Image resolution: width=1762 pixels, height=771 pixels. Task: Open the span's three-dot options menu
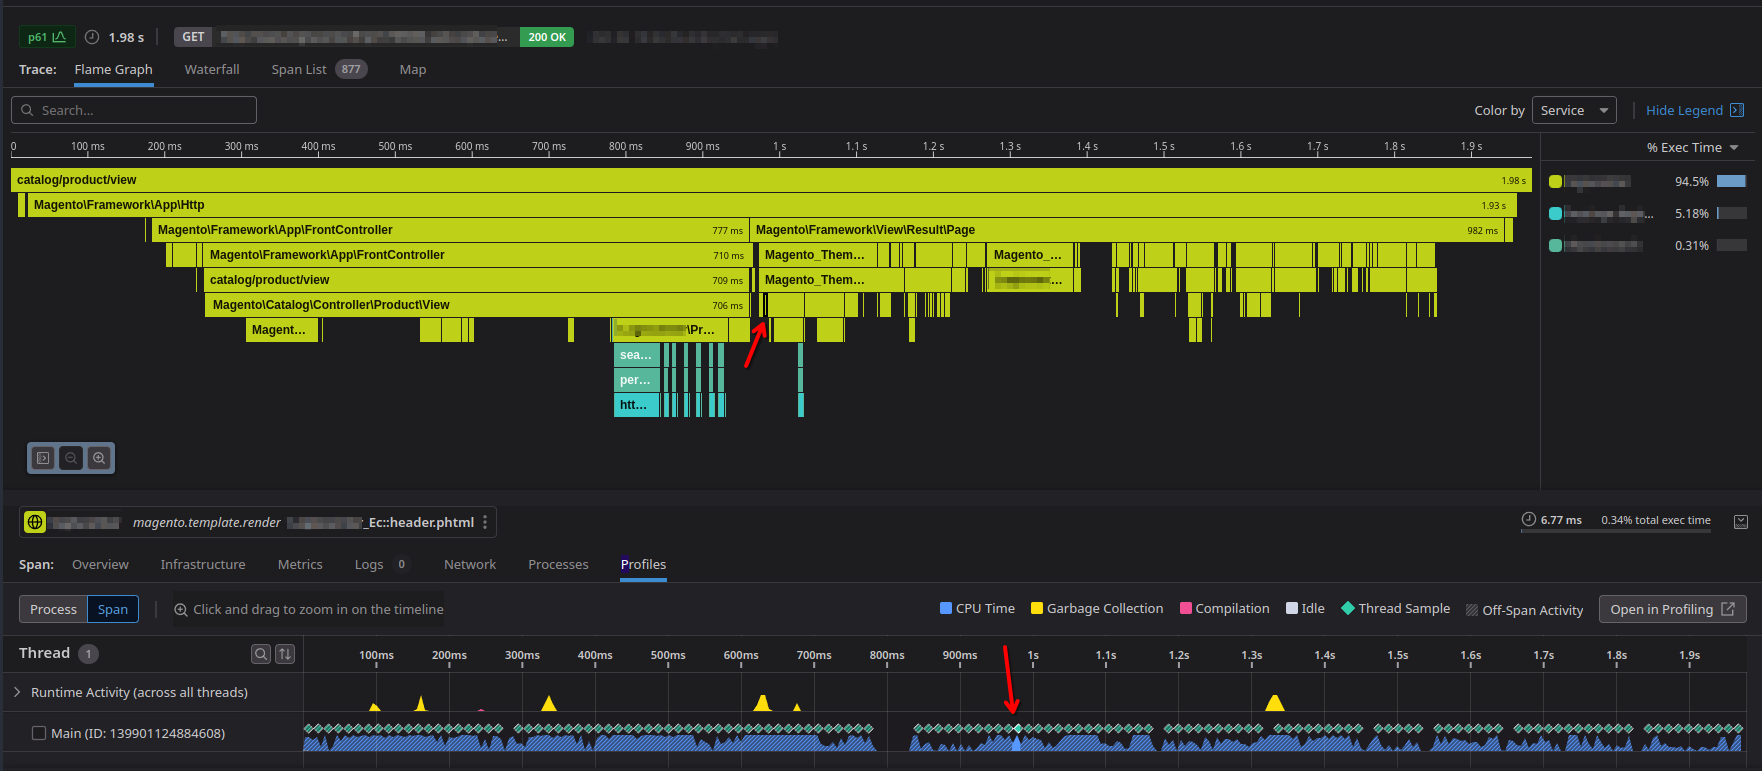[x=485, y=522]
